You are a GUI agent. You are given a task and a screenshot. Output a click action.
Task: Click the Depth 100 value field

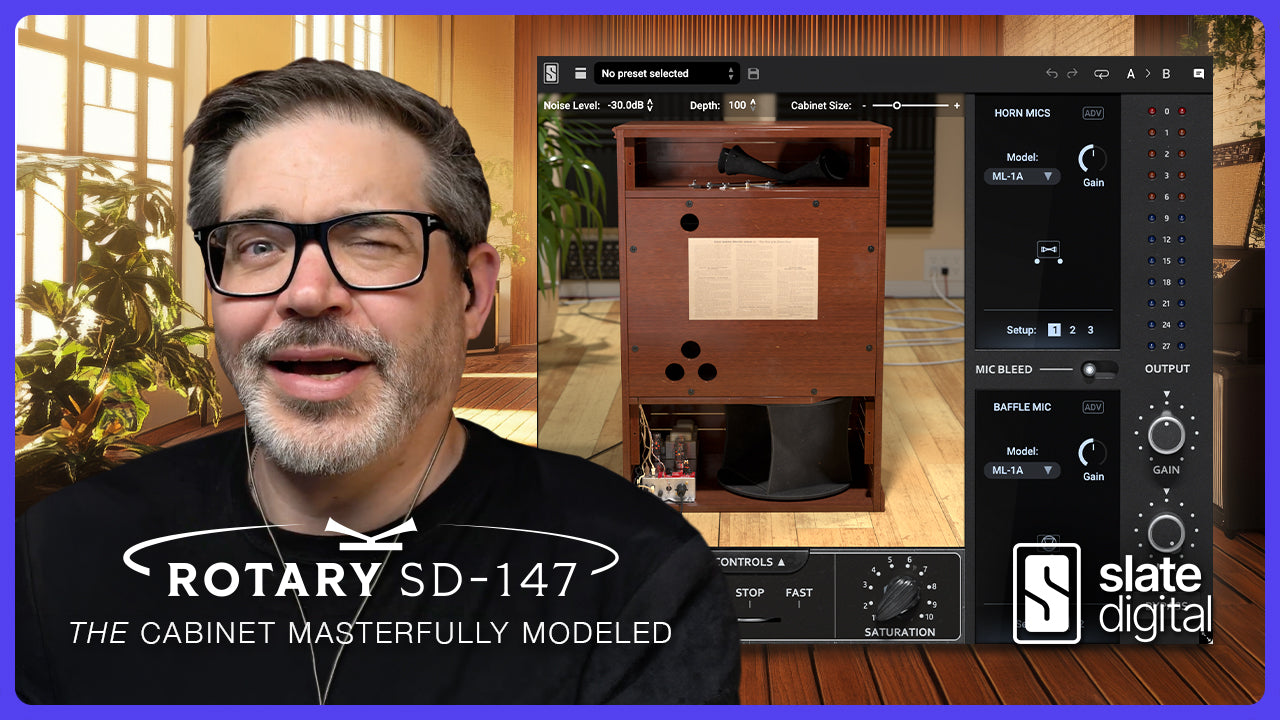737,105
